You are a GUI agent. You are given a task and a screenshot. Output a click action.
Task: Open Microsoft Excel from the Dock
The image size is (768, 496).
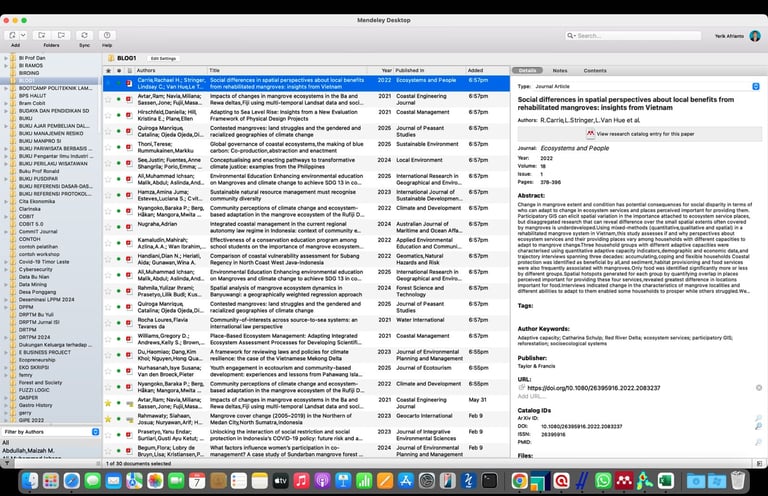666,481
